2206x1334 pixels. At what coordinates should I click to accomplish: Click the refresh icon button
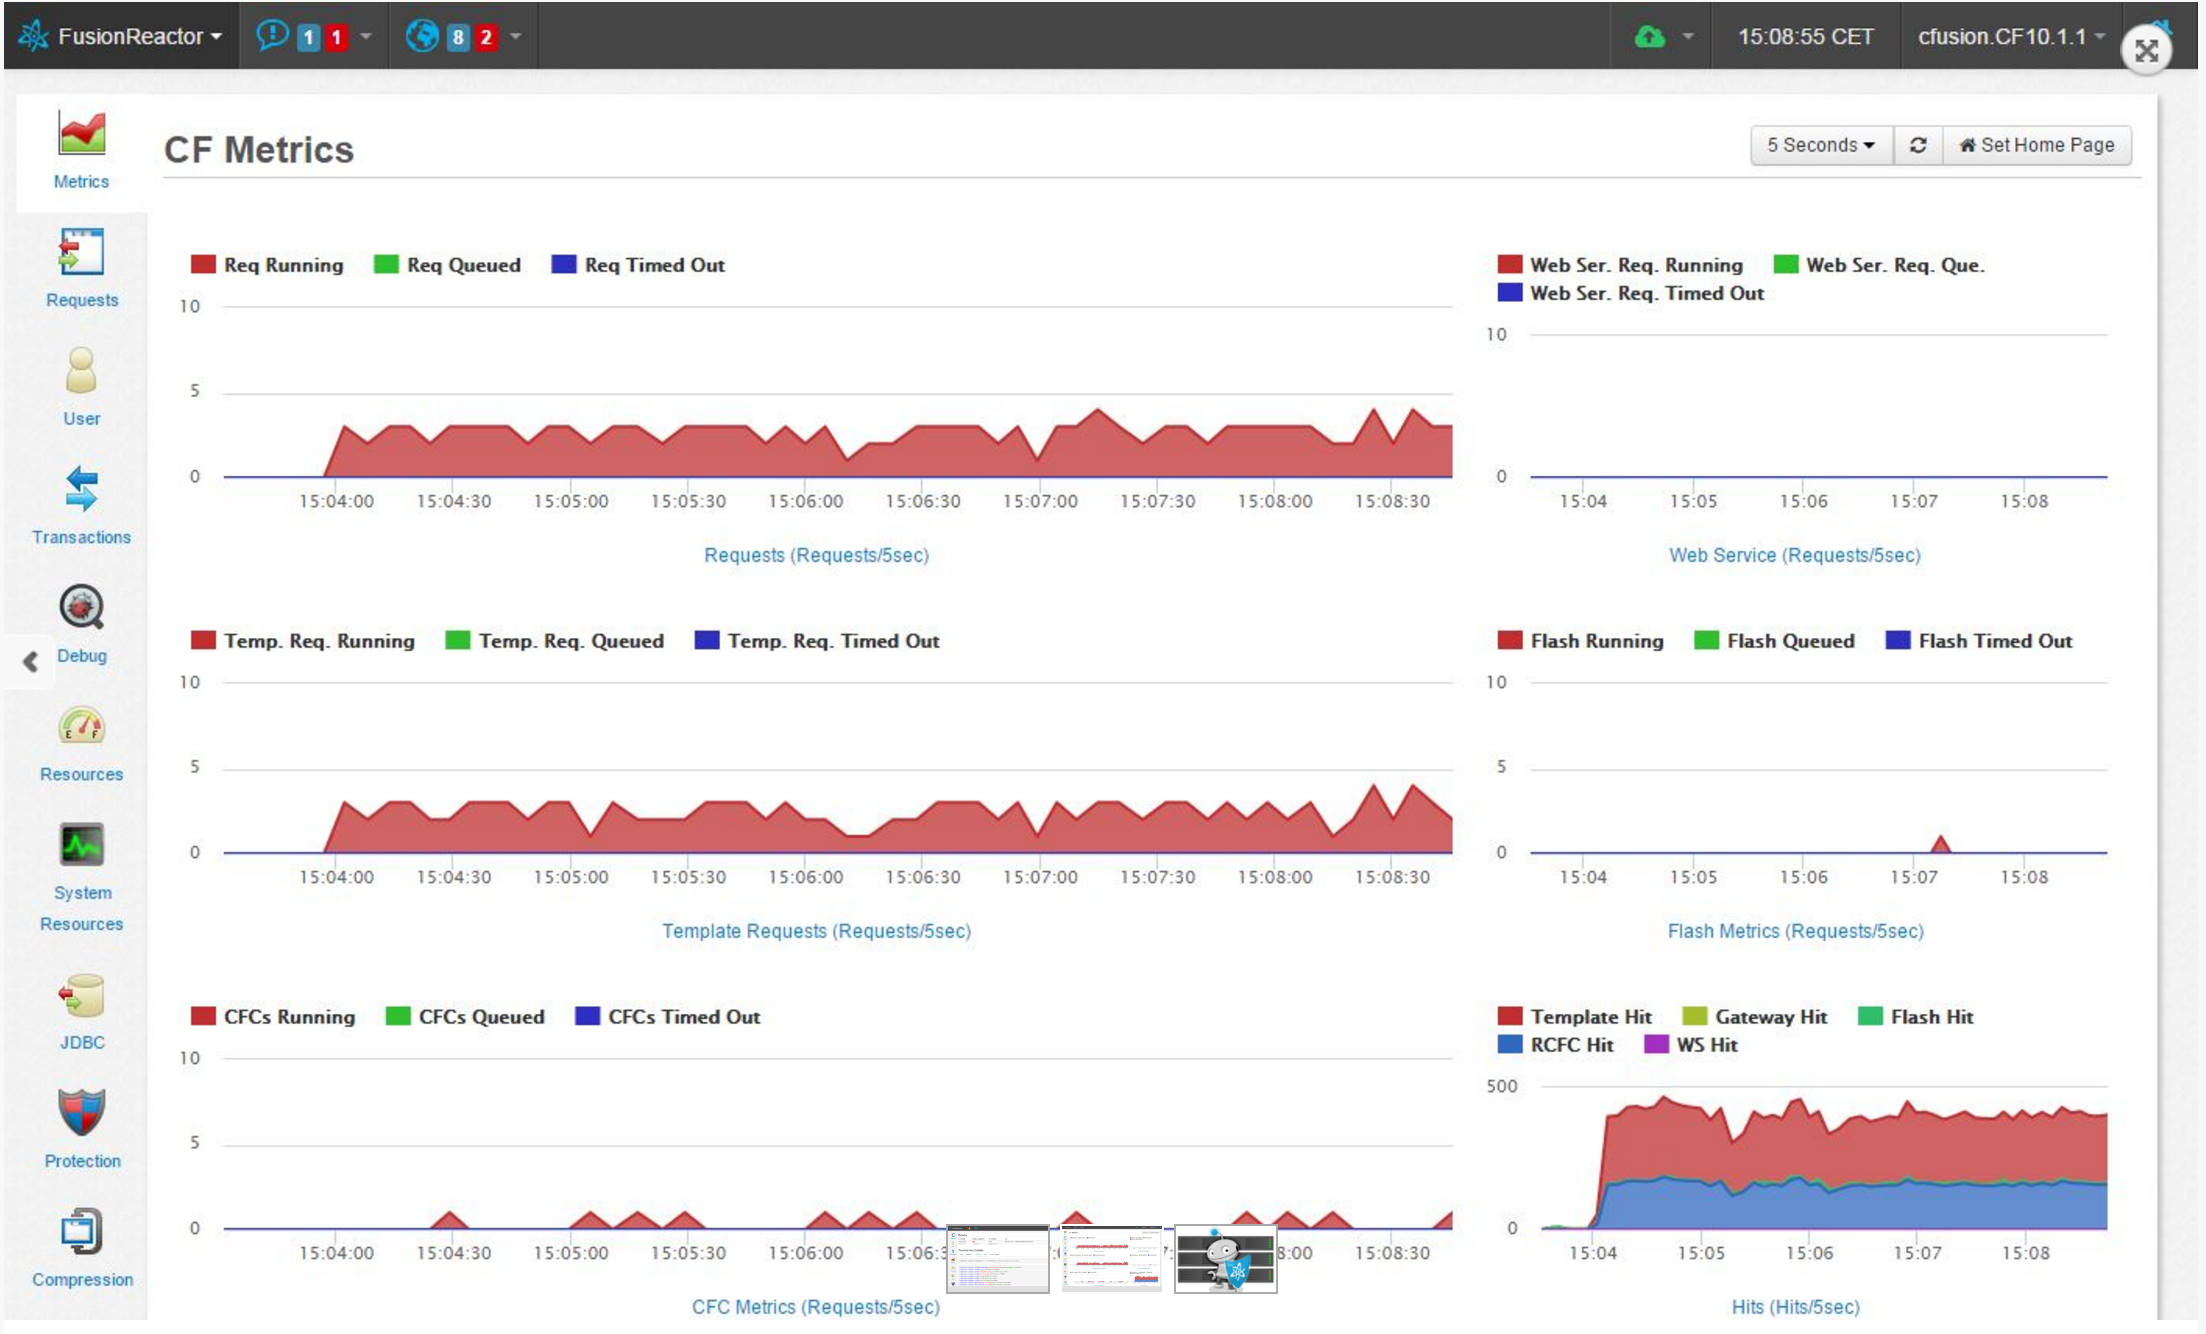click(x=1917, y=145)
